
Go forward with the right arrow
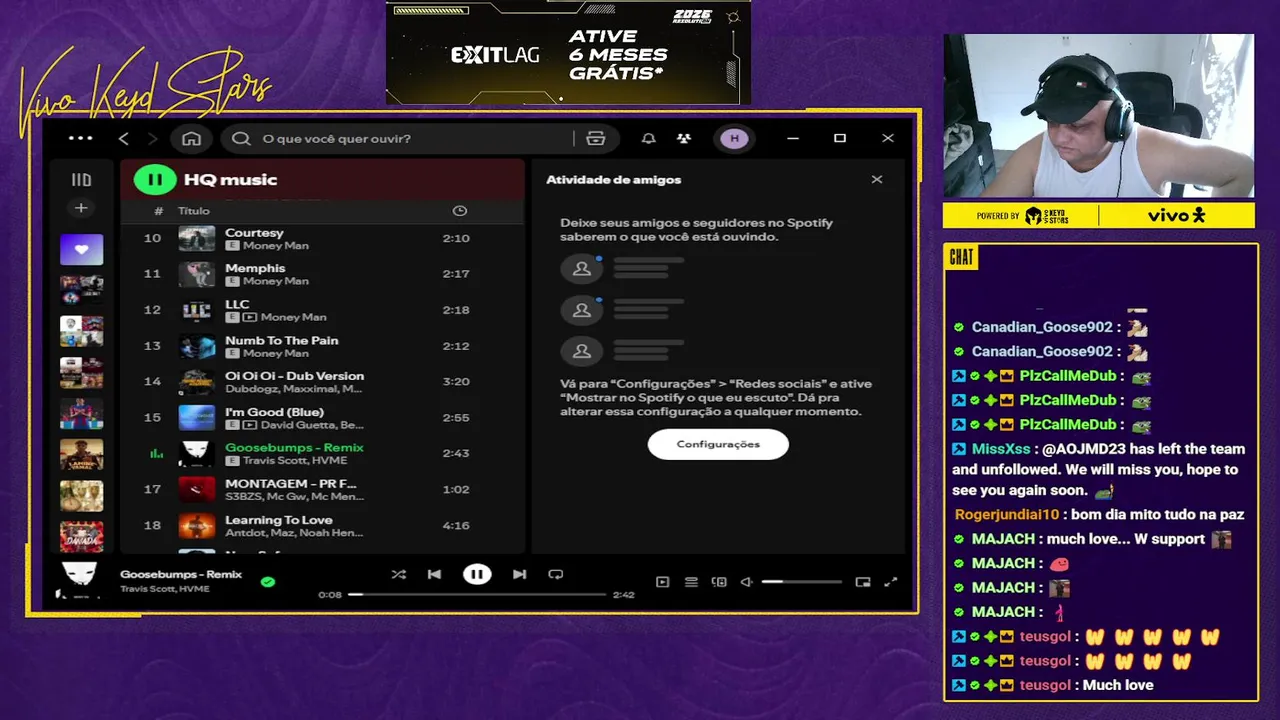point(152,138)
